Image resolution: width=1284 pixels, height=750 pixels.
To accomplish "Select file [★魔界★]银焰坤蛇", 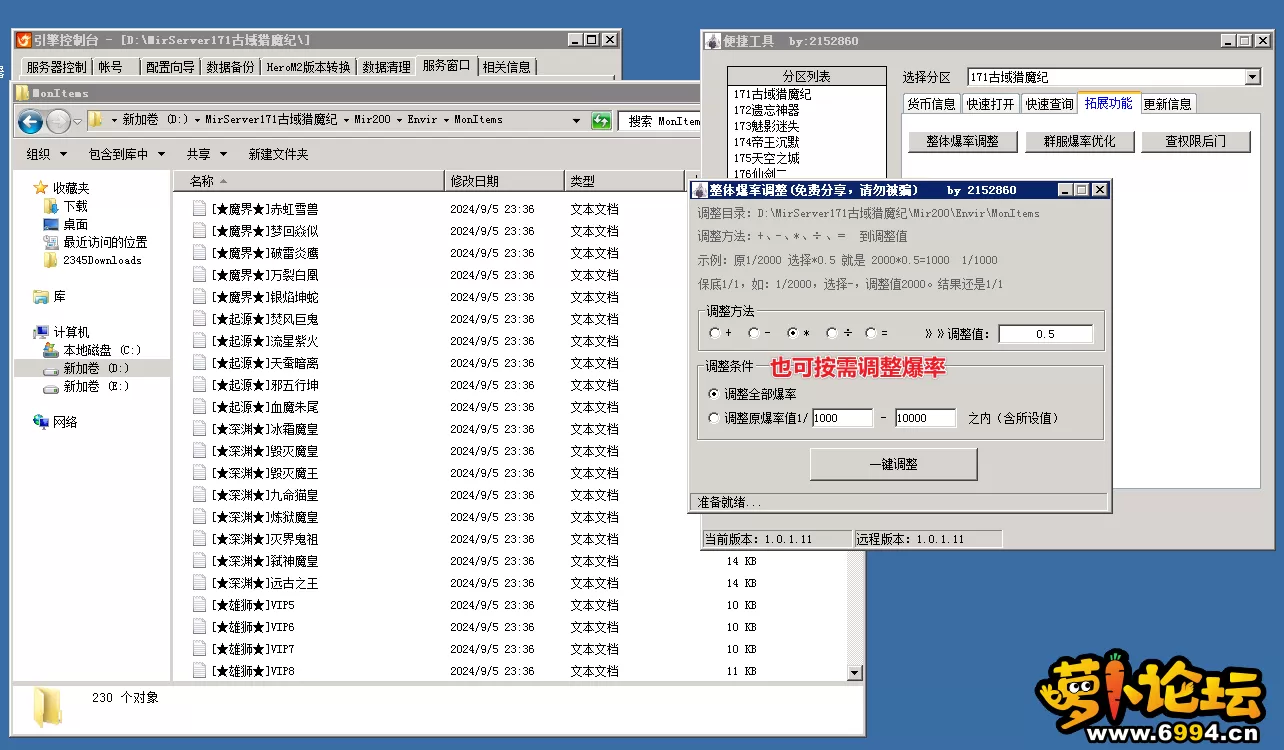I will pos(265,297).
